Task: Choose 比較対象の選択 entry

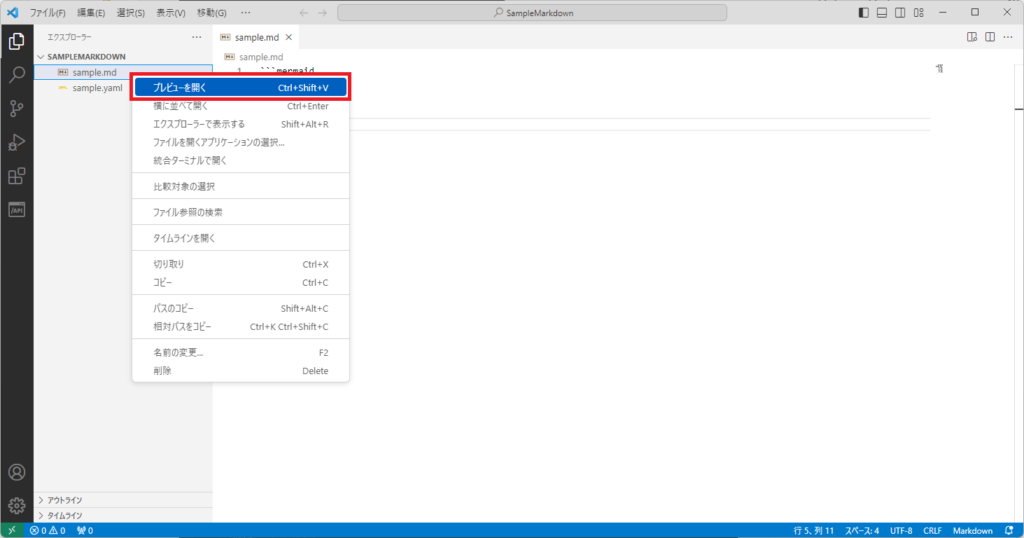Action: click(240, 187)
